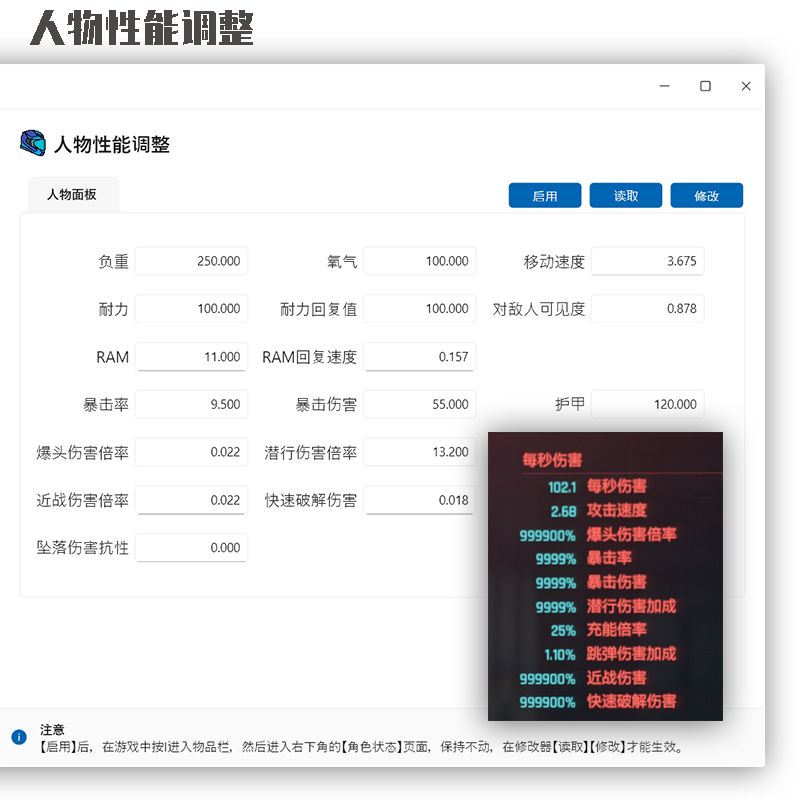Click the 修改 button to apply modifications
800x800 pixels.
pos(706,195)
